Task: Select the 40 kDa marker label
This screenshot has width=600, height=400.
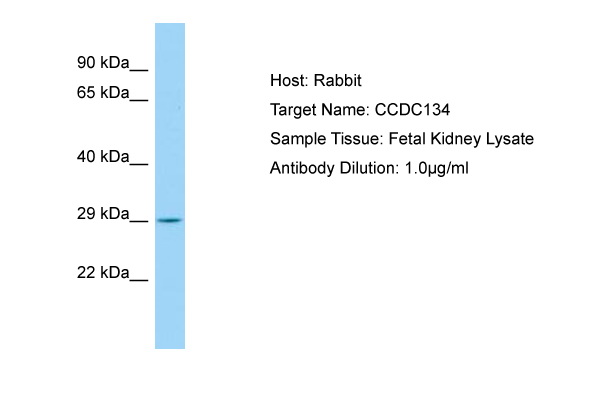Action: click(x=103, y=157)
